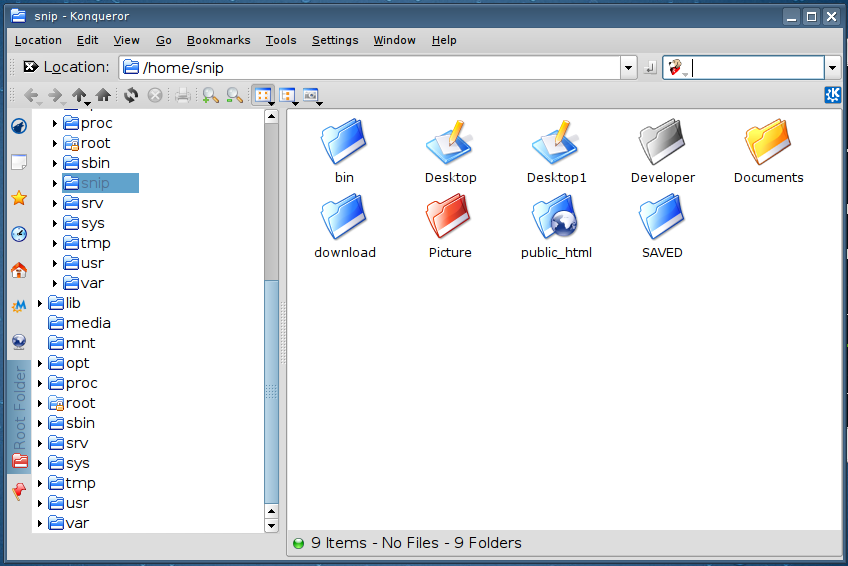Screen dimensions: 848x566
Task: Go to home folder via toolbar
Action: click(103, 96)
